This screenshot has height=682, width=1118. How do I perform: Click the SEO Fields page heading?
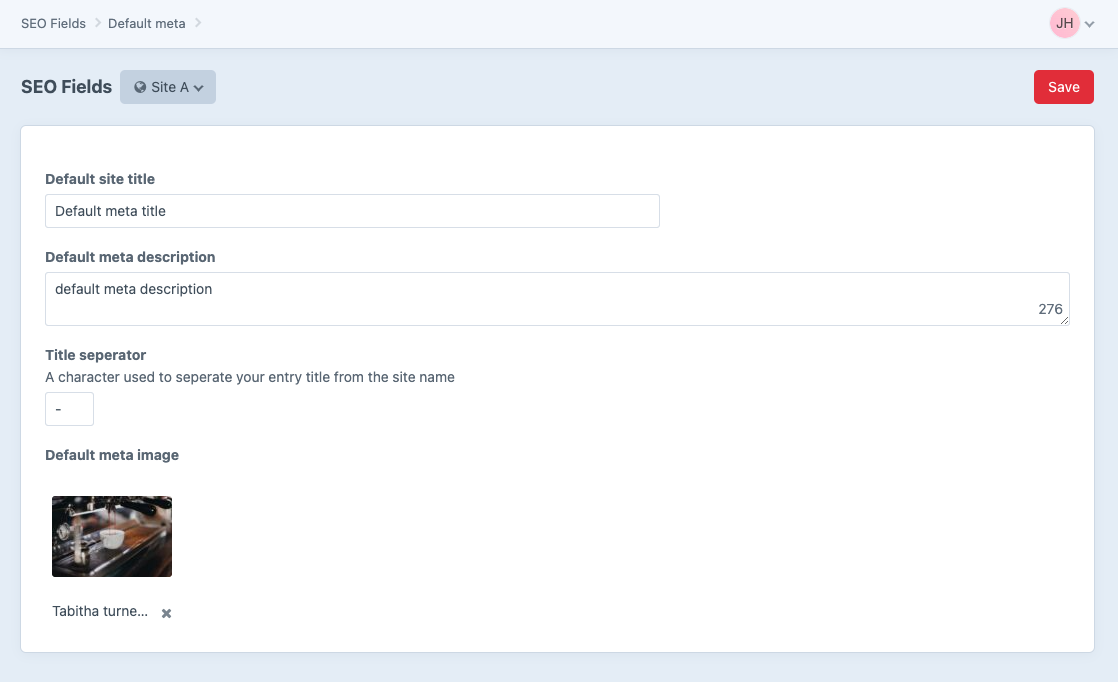click(66, 87)
